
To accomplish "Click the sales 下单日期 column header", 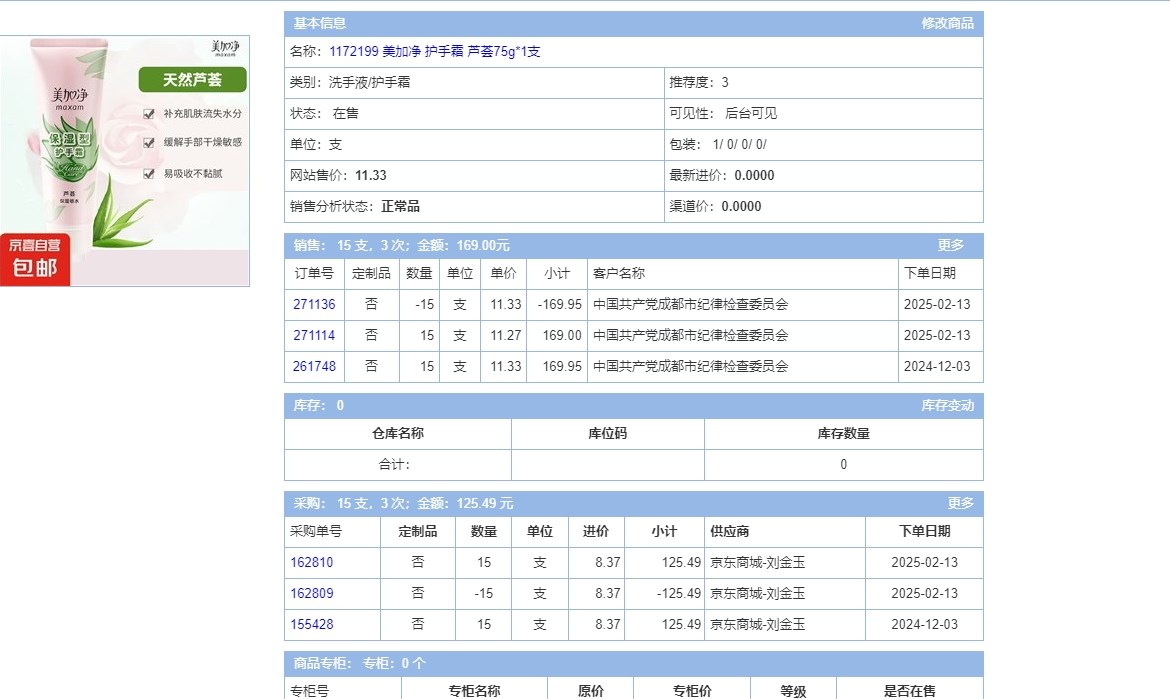I will pos(941,274).
